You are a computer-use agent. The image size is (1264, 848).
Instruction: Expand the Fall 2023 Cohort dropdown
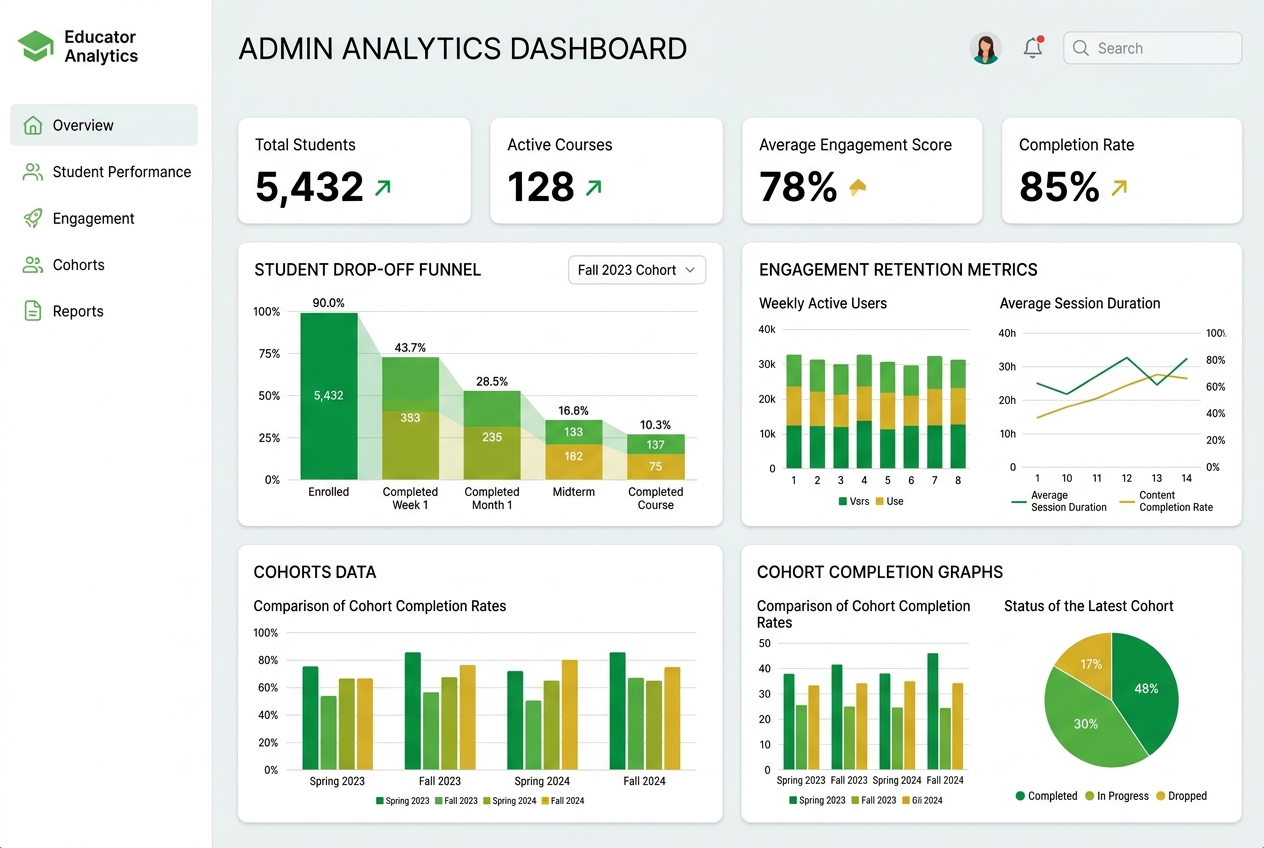[x=637, y=270]
